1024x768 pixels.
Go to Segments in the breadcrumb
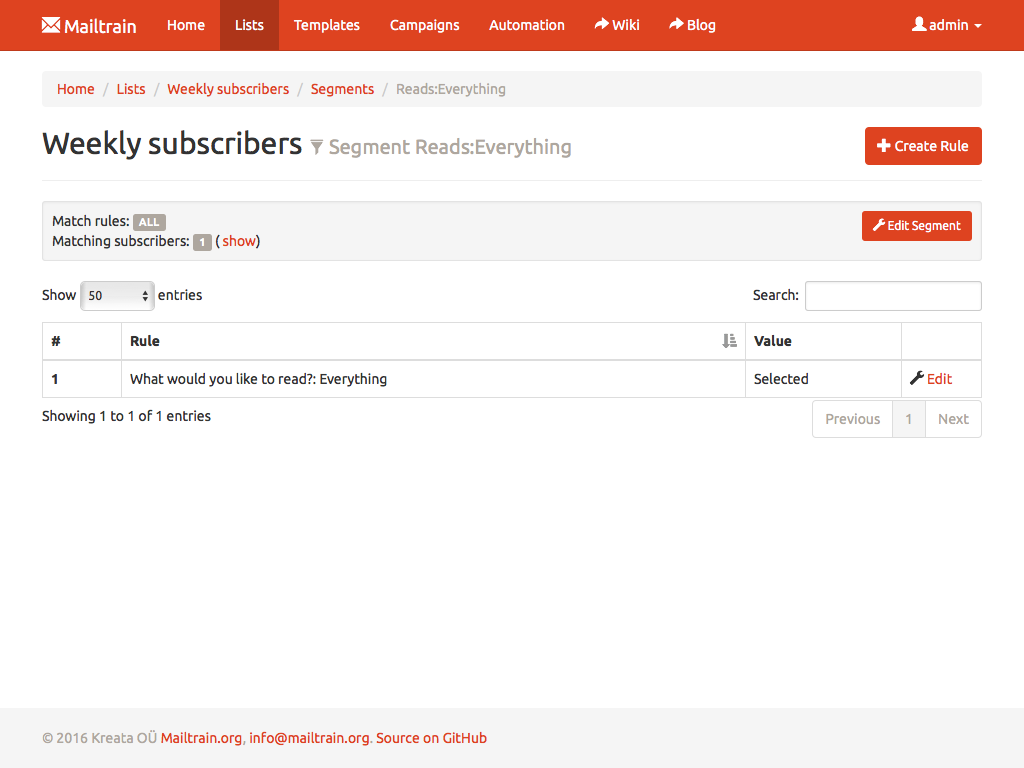tap(342, 89)
